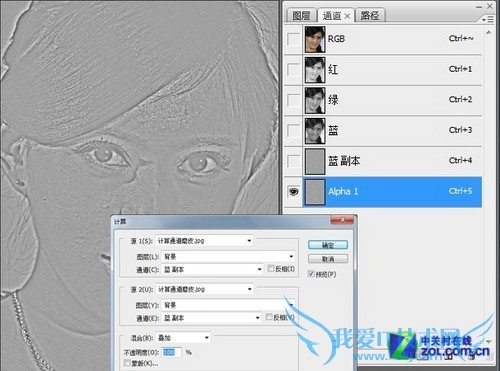This screenshot has height=371, width=500.
Task: Toggle visibility of the 绿 channel
Action: [x=293, y=100]
